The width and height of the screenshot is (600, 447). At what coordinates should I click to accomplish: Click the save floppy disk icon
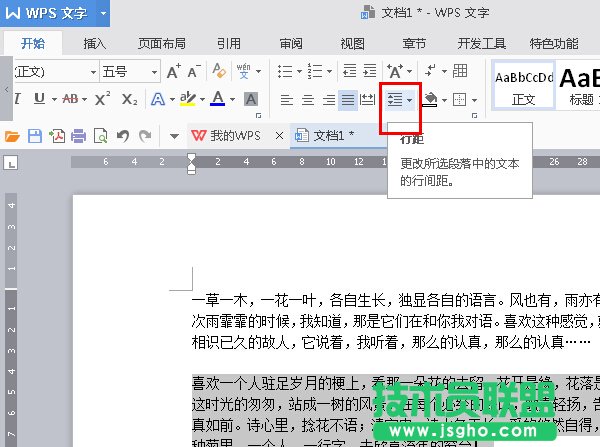(x=34, y=135)
